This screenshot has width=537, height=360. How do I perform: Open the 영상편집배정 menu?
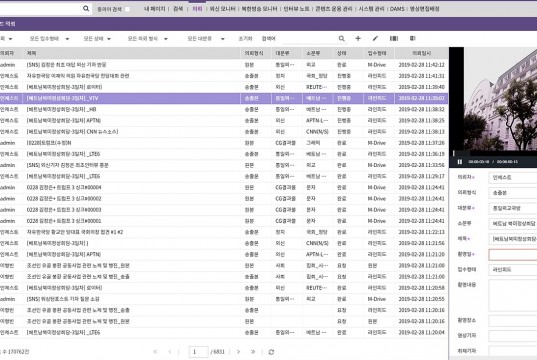pos(425,9)
